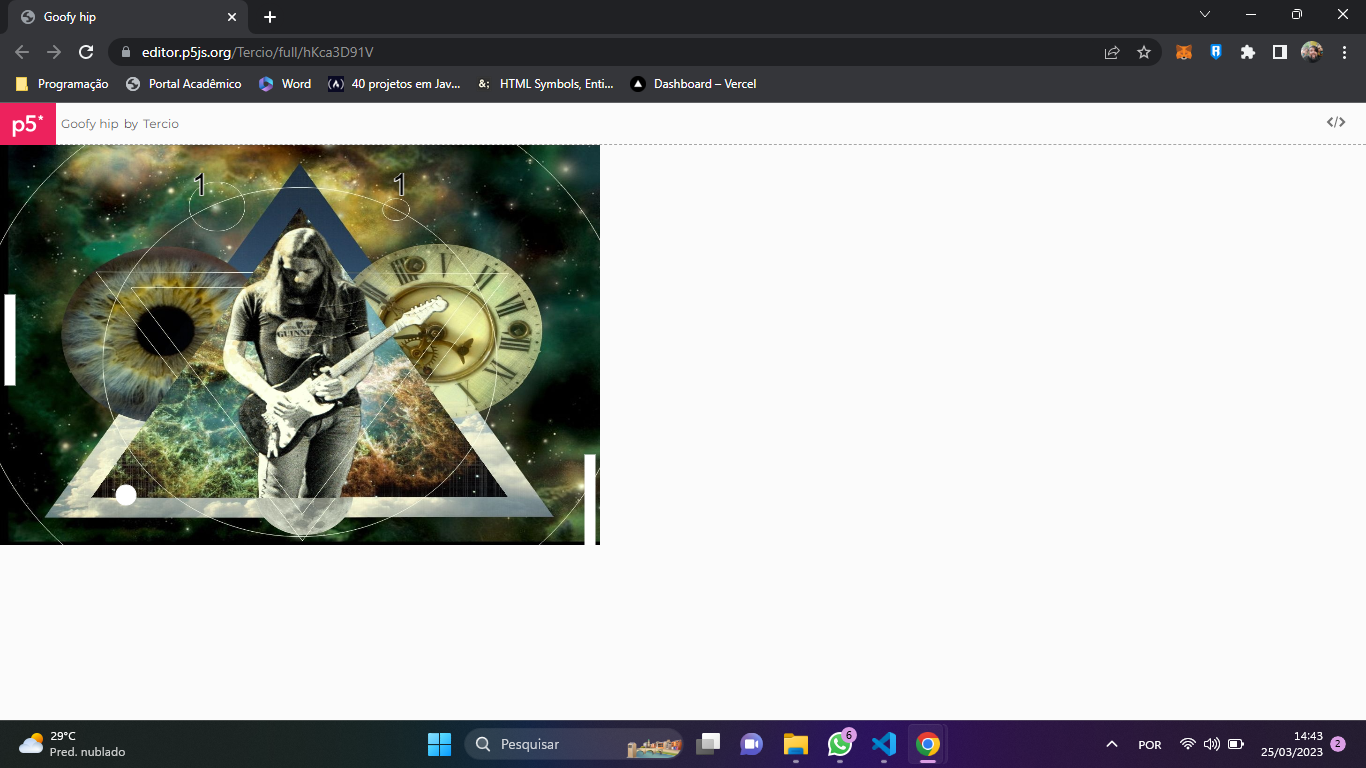Viewport: 1366px width, 768px height.
Task: View site information lock icon
Action: coord(126,52)
